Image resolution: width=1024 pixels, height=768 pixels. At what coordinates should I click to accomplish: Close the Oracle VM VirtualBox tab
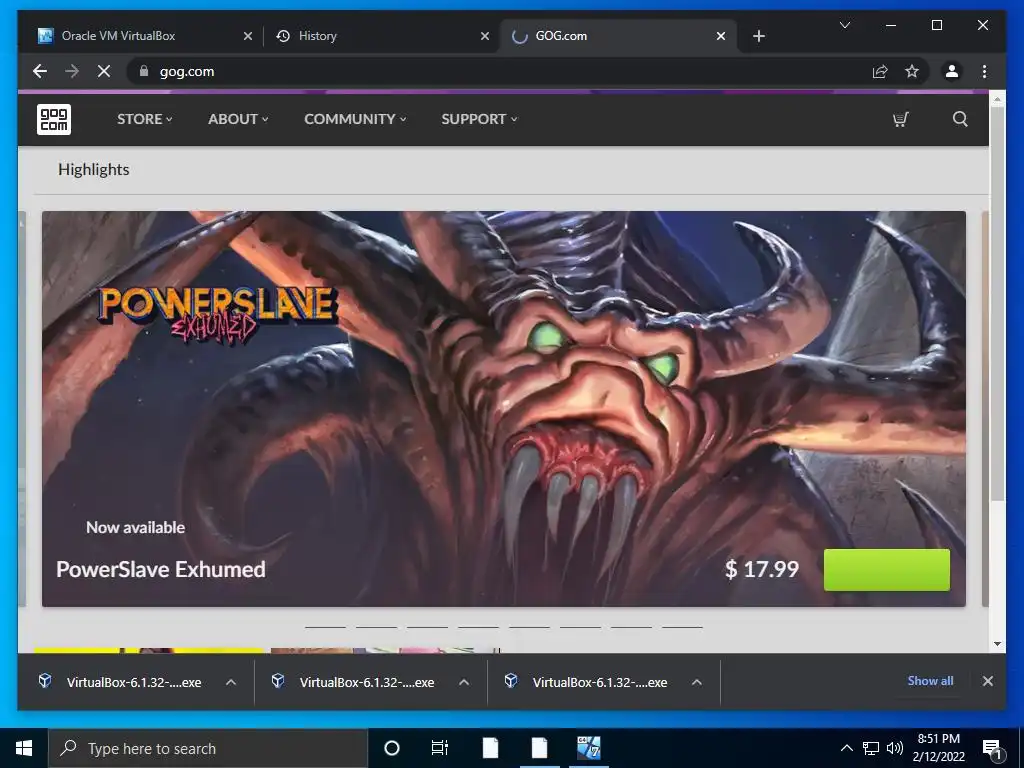coord(248,36)
